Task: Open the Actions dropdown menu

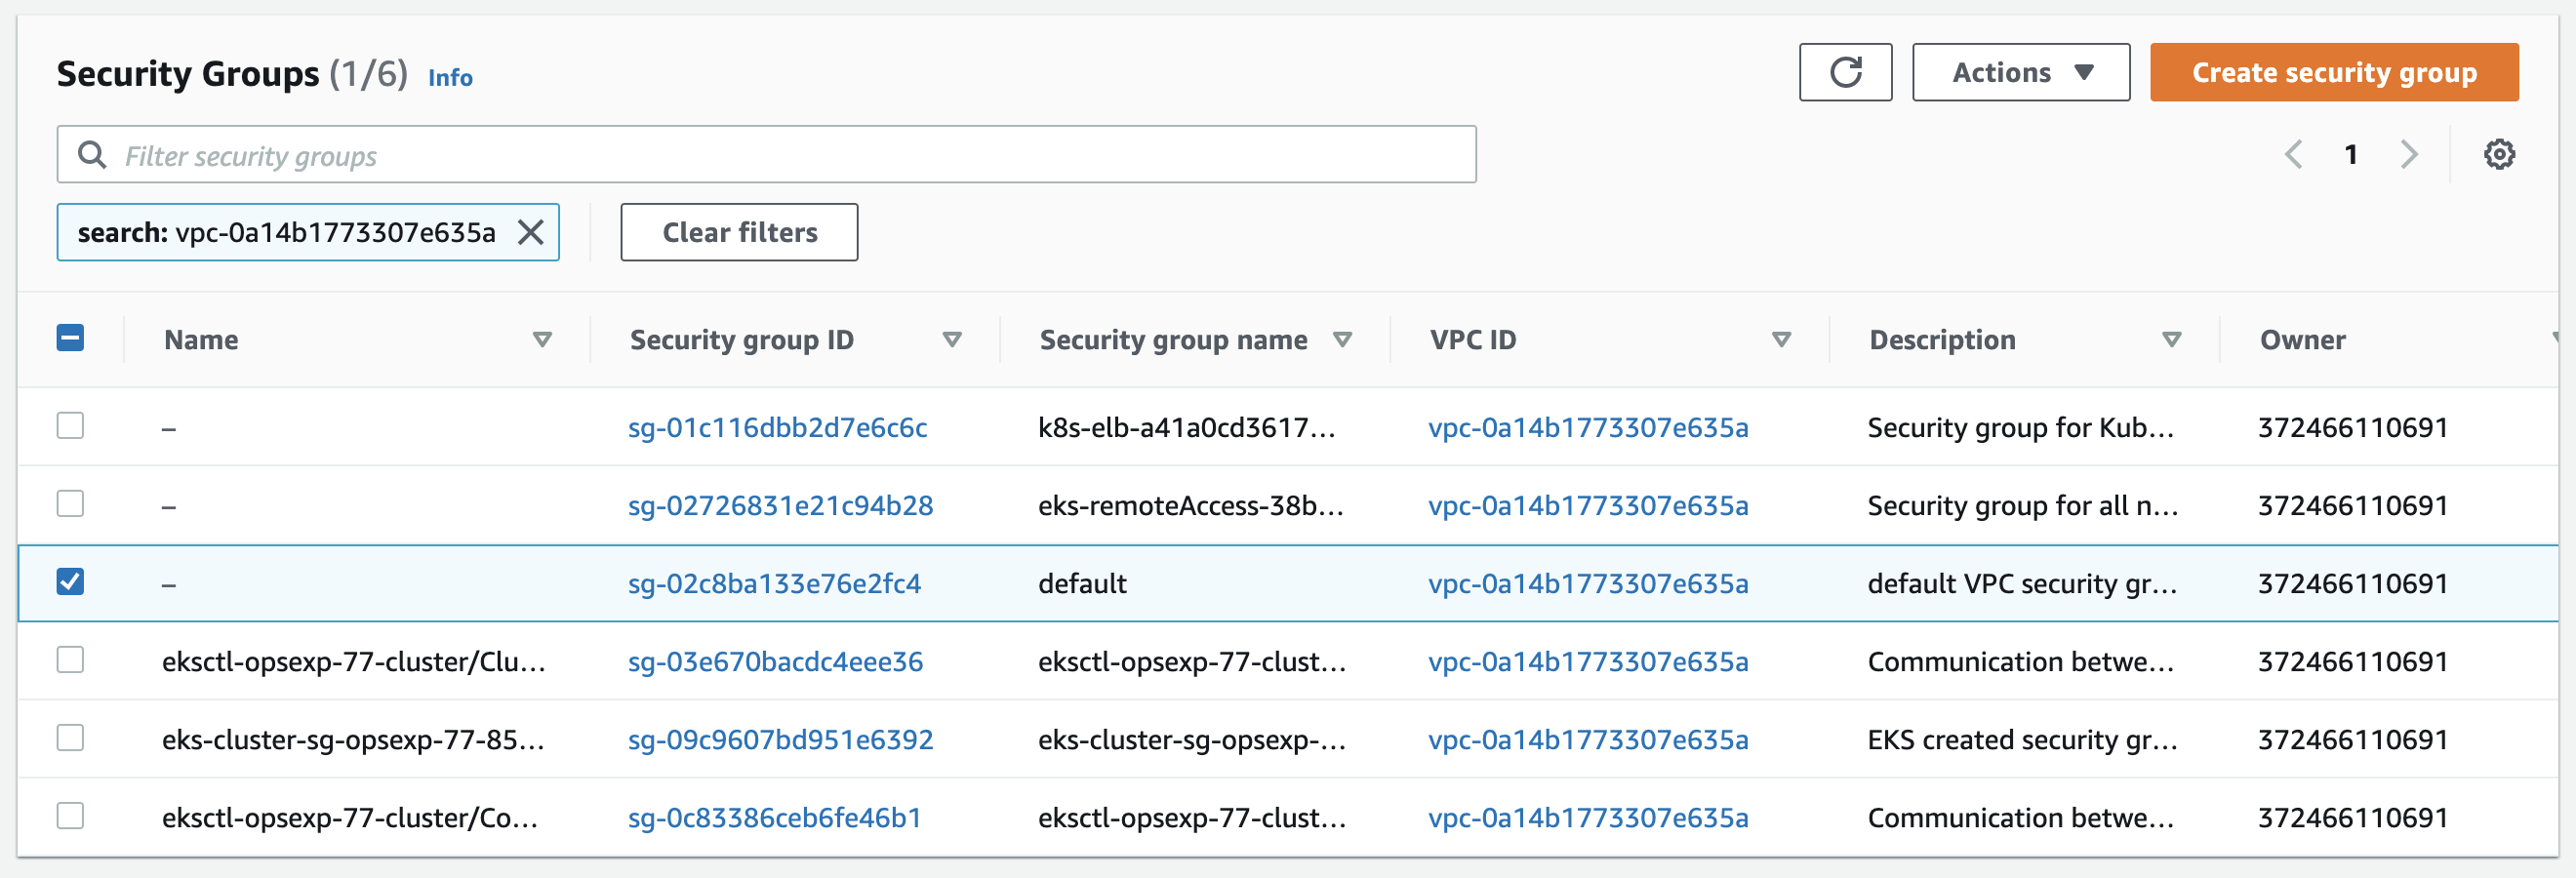Action: coord(2021,72)
